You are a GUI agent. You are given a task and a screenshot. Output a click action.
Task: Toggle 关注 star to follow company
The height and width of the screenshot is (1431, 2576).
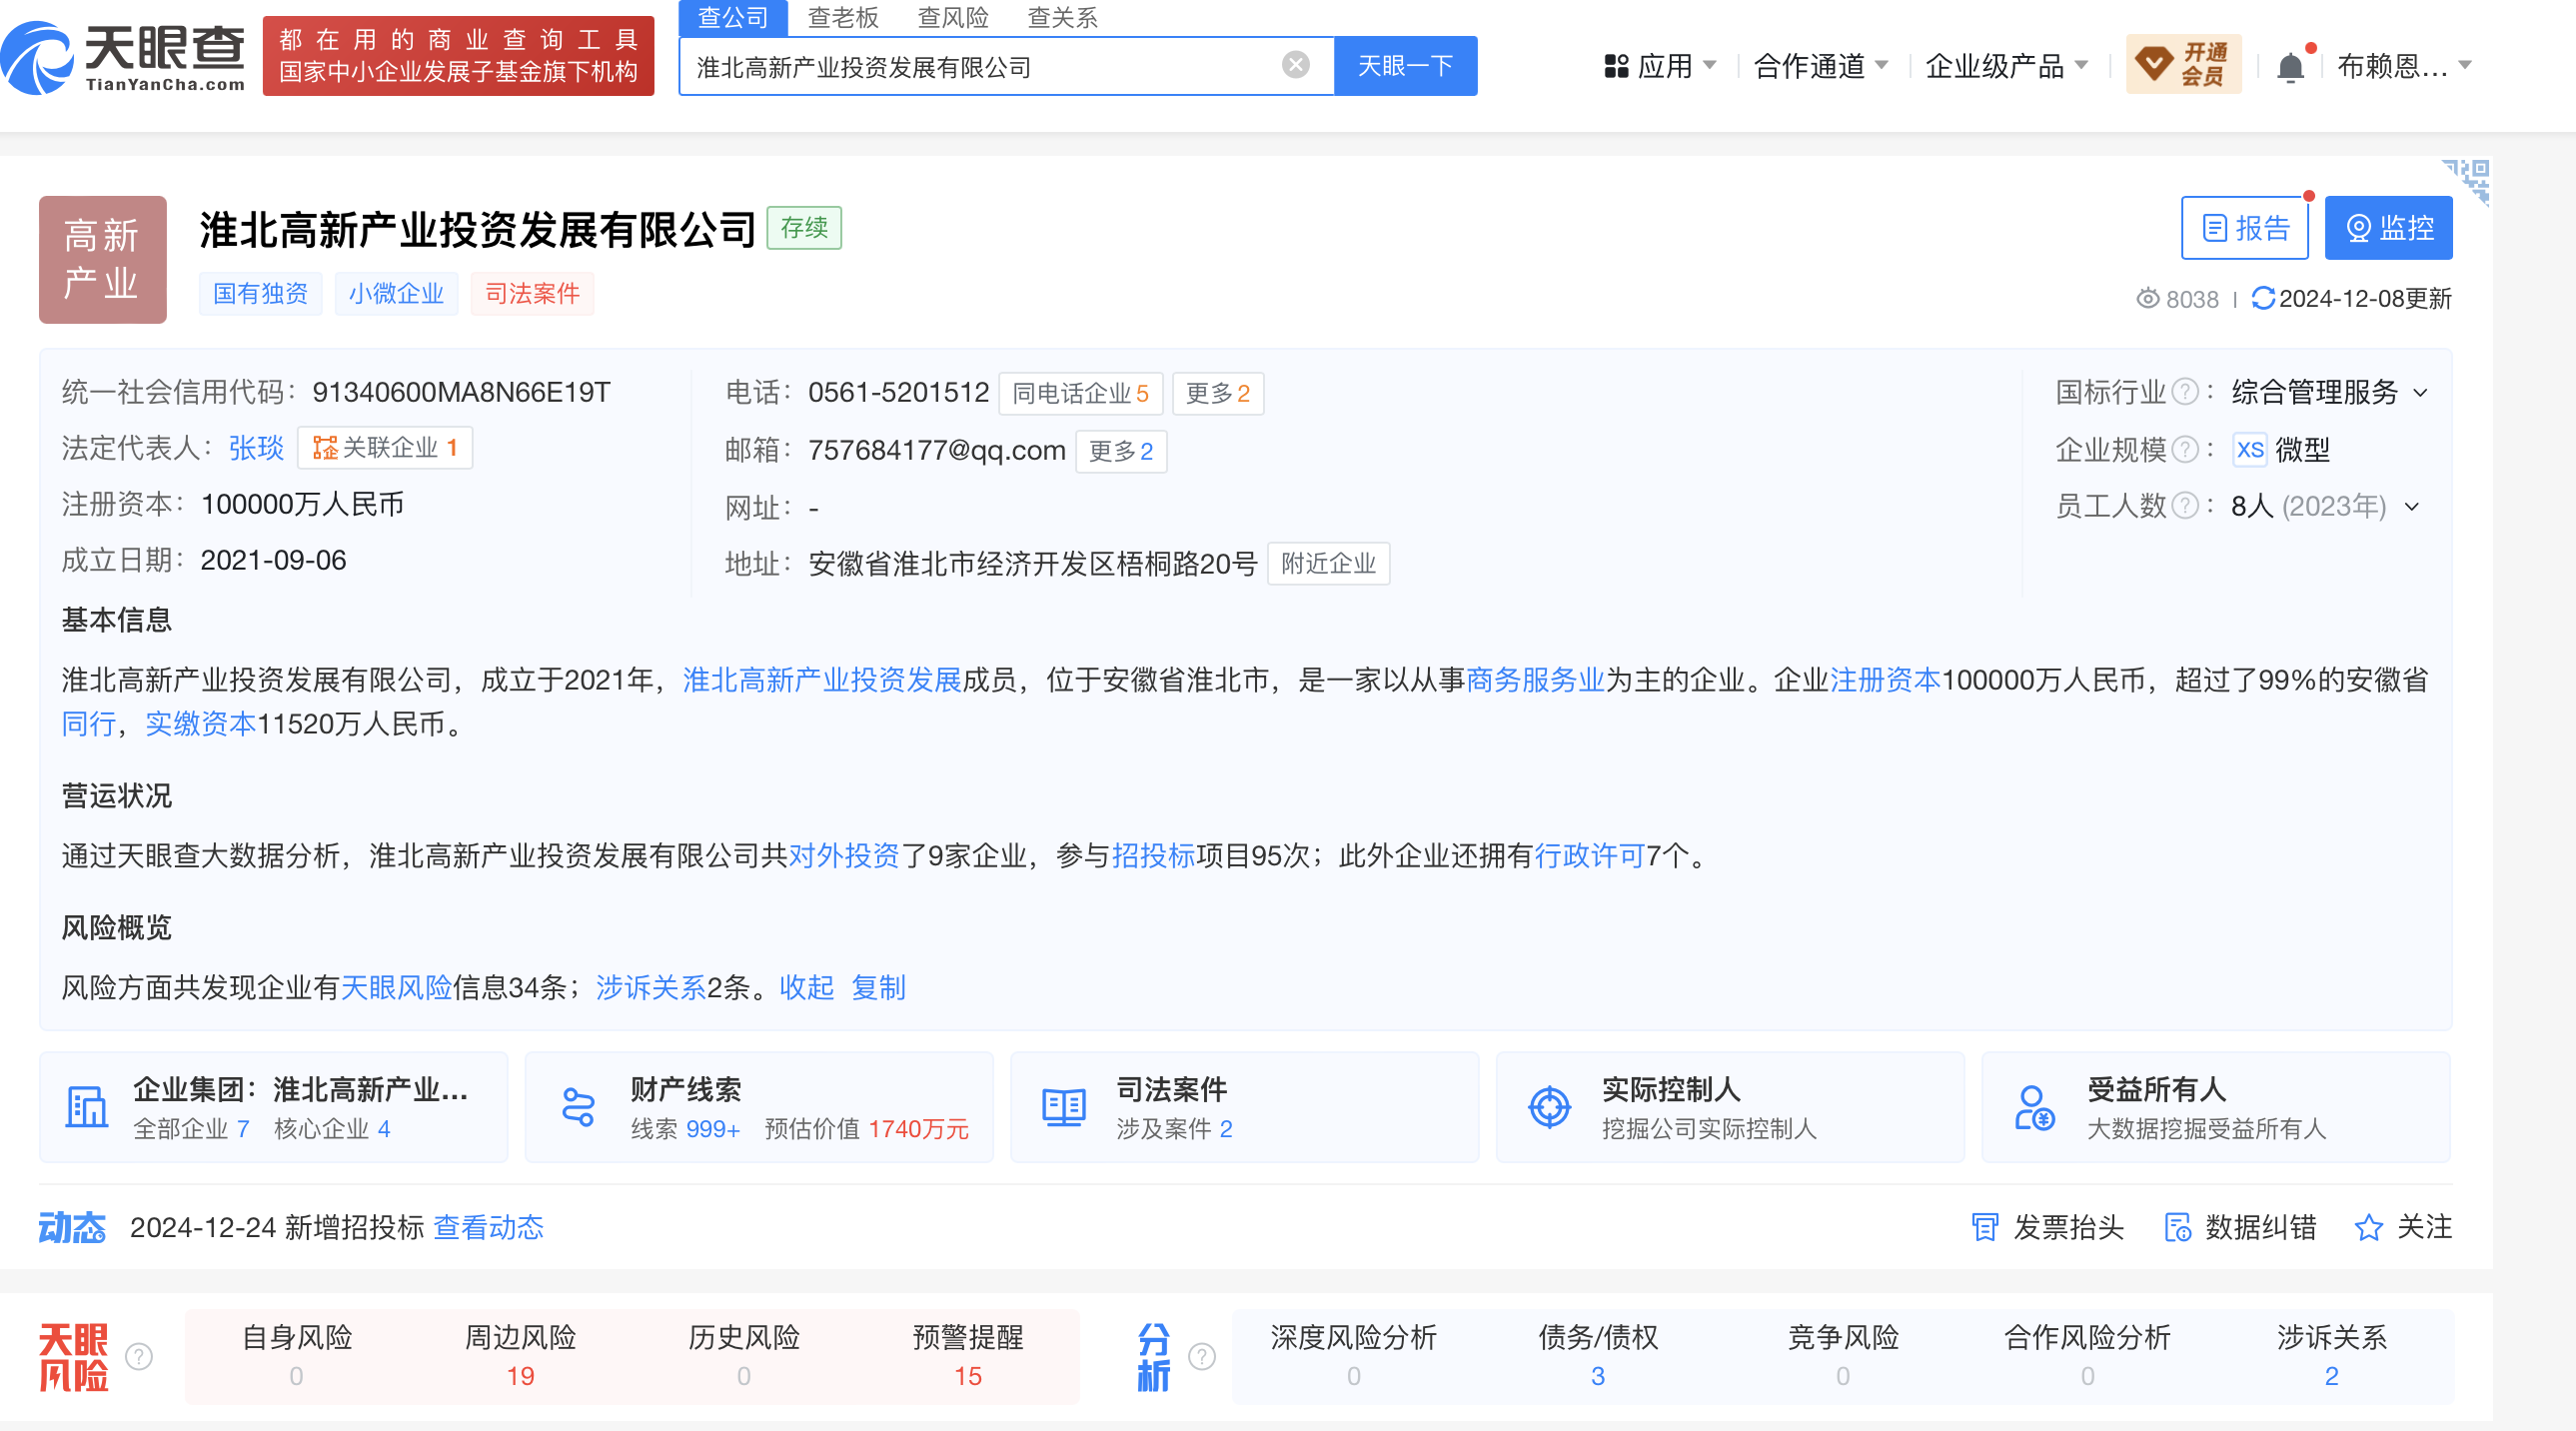(2368, 1227)
